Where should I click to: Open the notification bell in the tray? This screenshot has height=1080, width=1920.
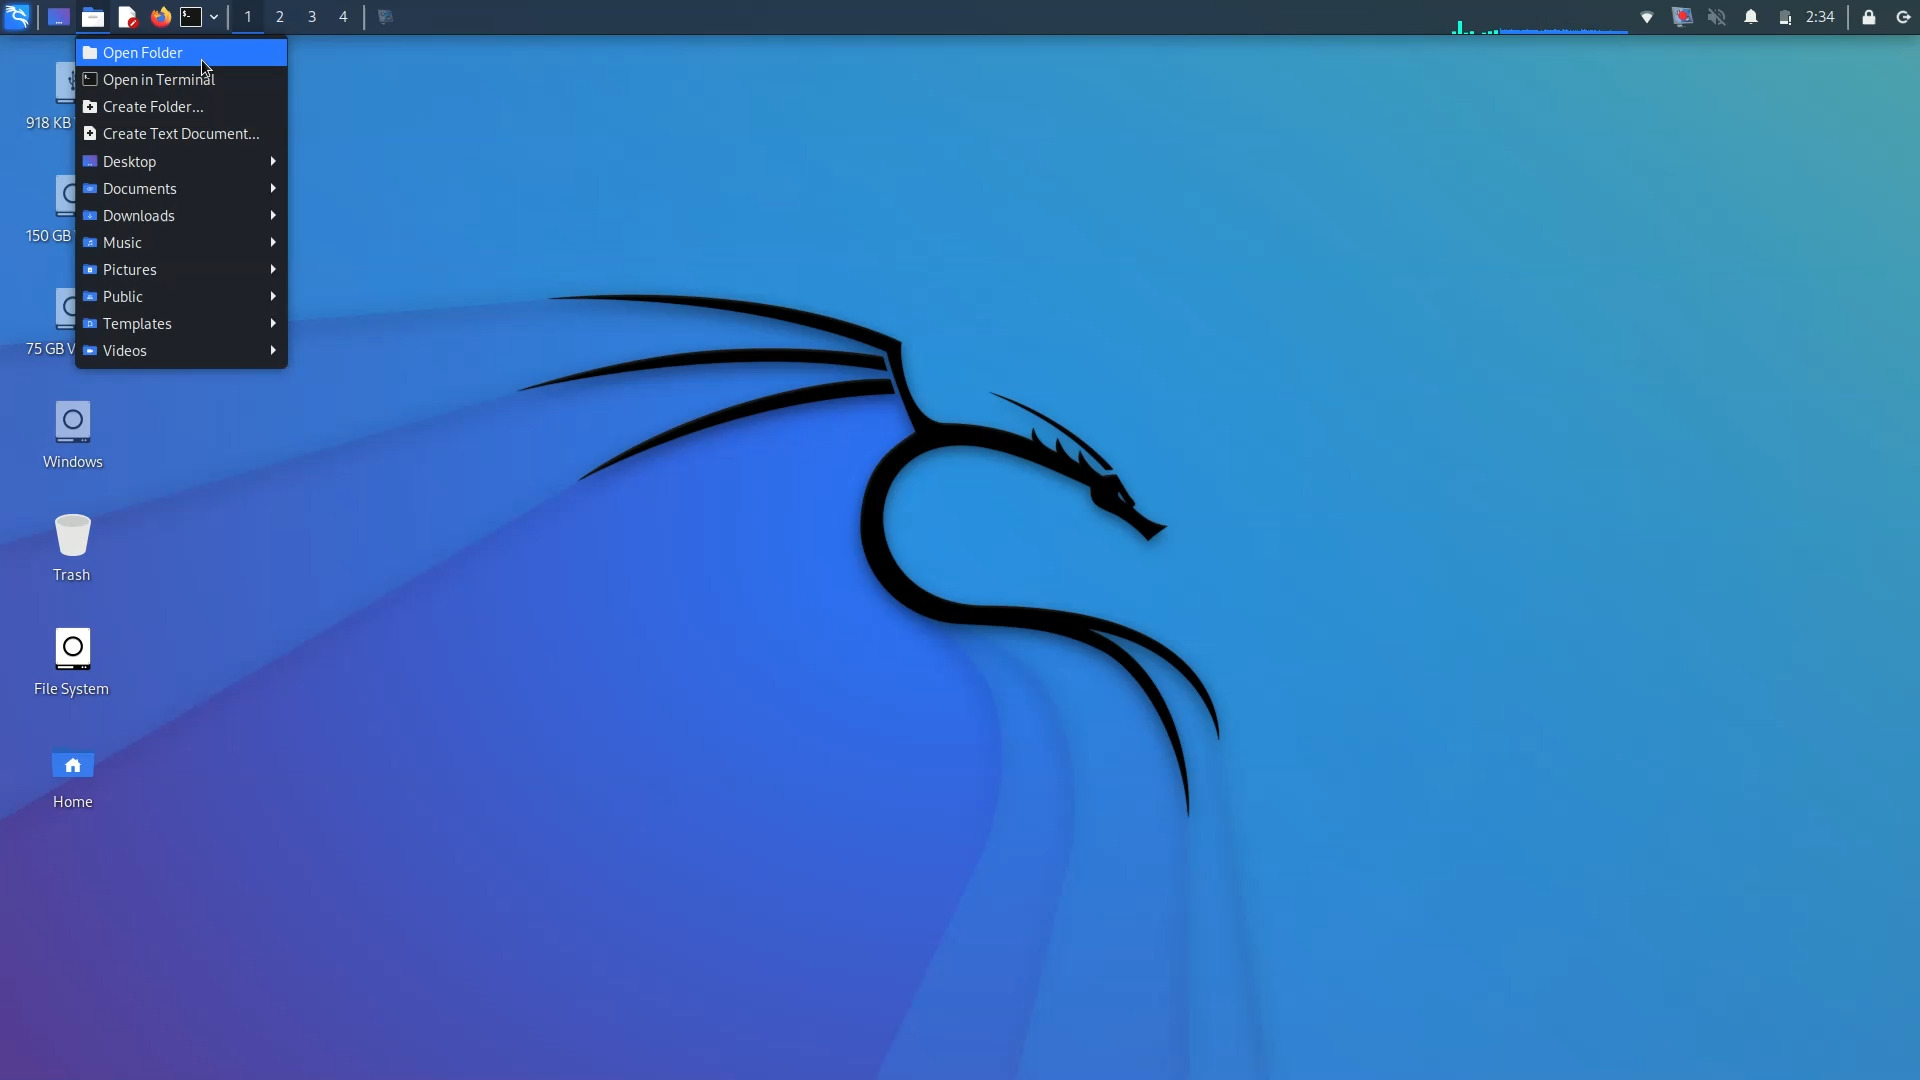point(1752,17)
